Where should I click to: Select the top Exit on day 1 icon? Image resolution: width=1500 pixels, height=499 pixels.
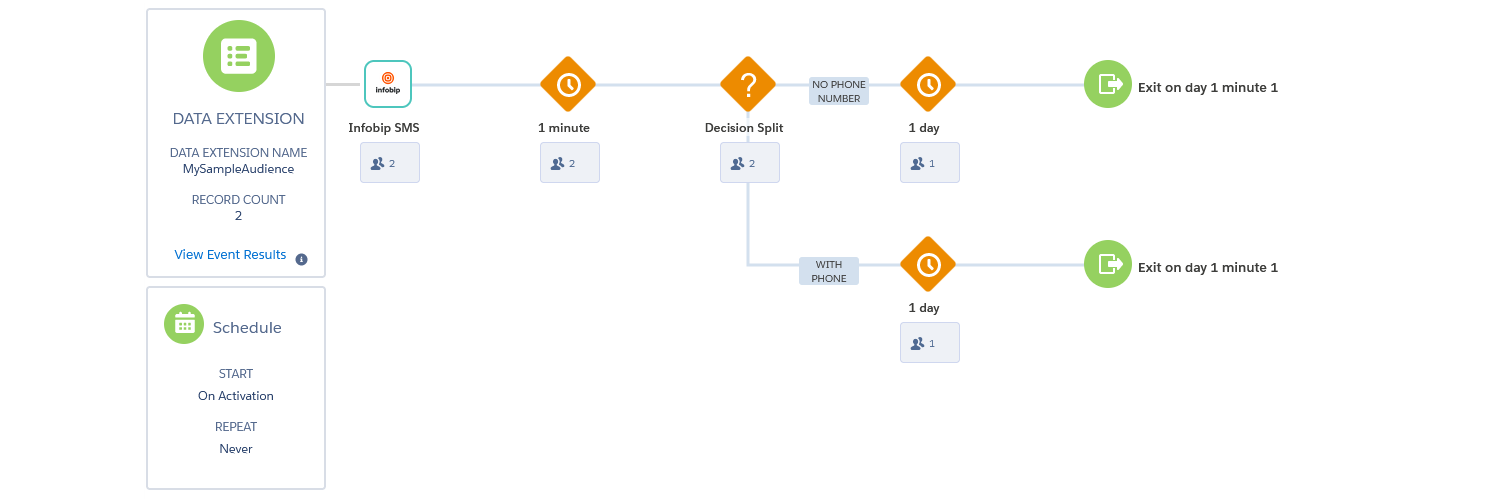pyautogui.click(x=1104, y=85)
